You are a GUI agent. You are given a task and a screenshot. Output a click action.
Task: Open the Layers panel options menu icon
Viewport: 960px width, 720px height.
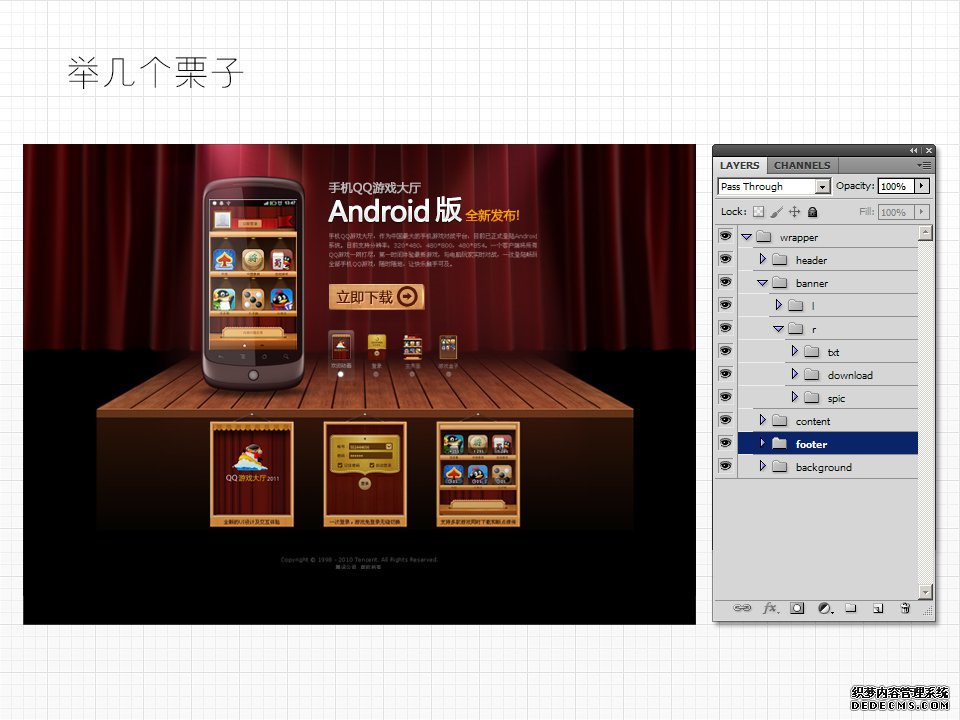[x=924, y=165]
